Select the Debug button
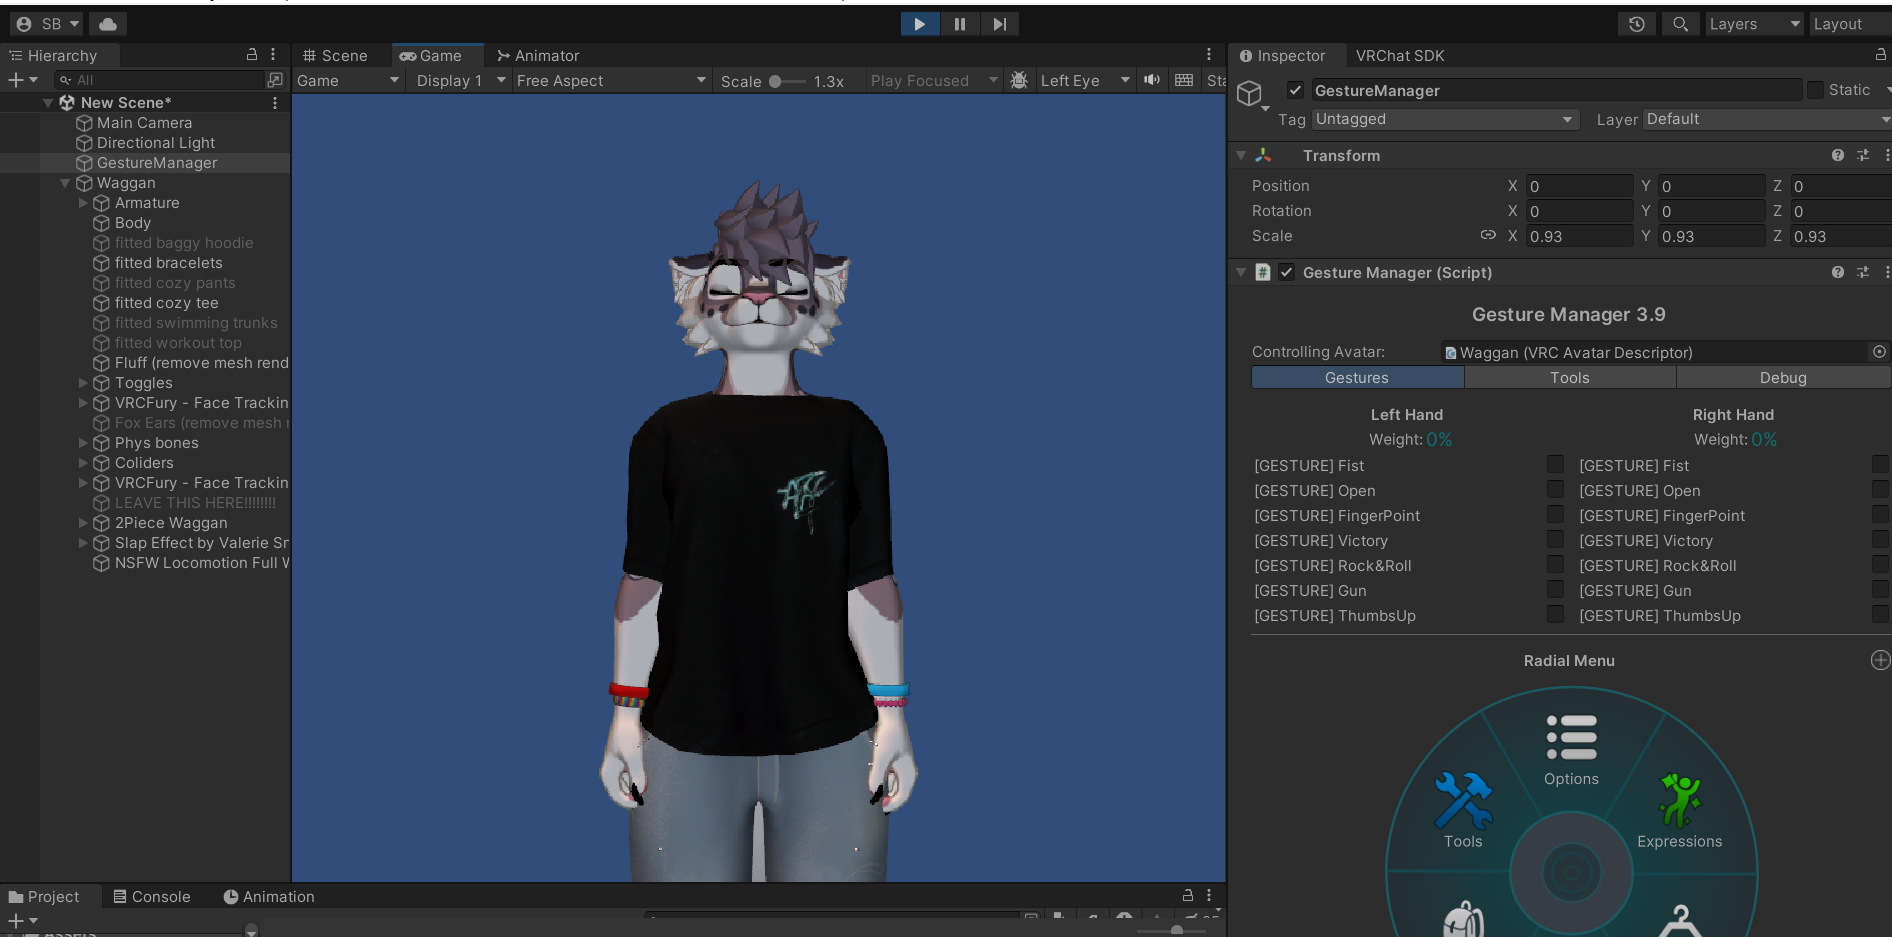 coord(1783,377)
